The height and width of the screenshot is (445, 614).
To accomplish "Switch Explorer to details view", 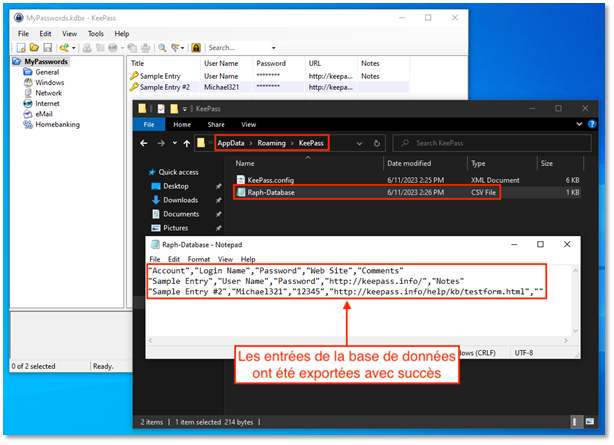I will pyautogui.click(x=575, y=421).
